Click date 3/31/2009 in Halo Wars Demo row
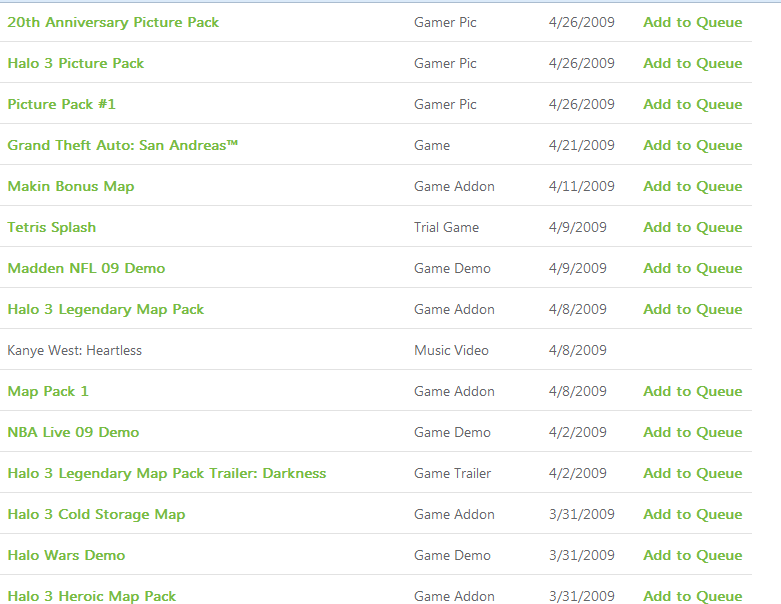781x604 pixels. pyautogui.click(x=582, y=555)
